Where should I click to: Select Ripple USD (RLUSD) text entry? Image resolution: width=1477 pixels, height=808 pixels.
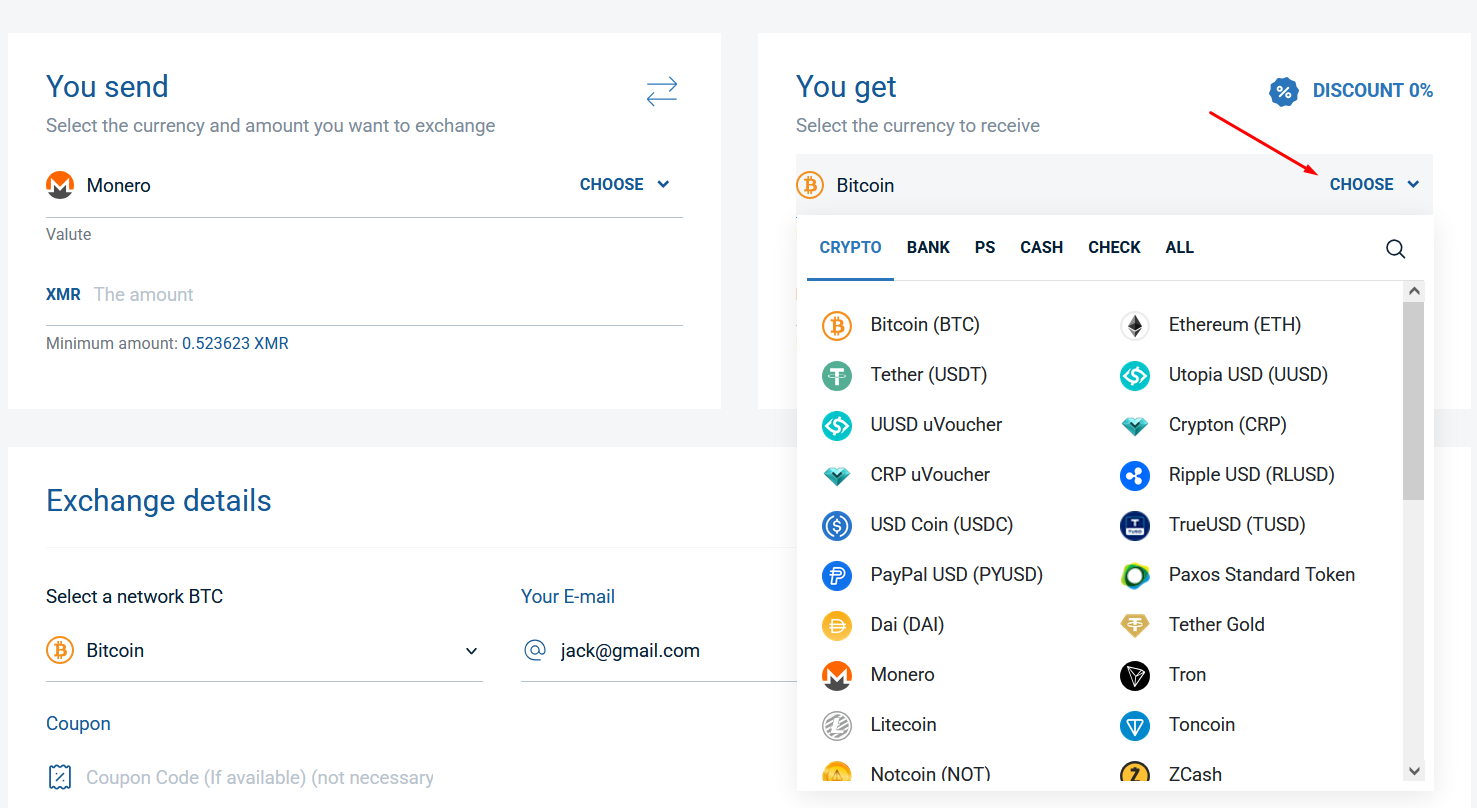tap(1252, 475)
